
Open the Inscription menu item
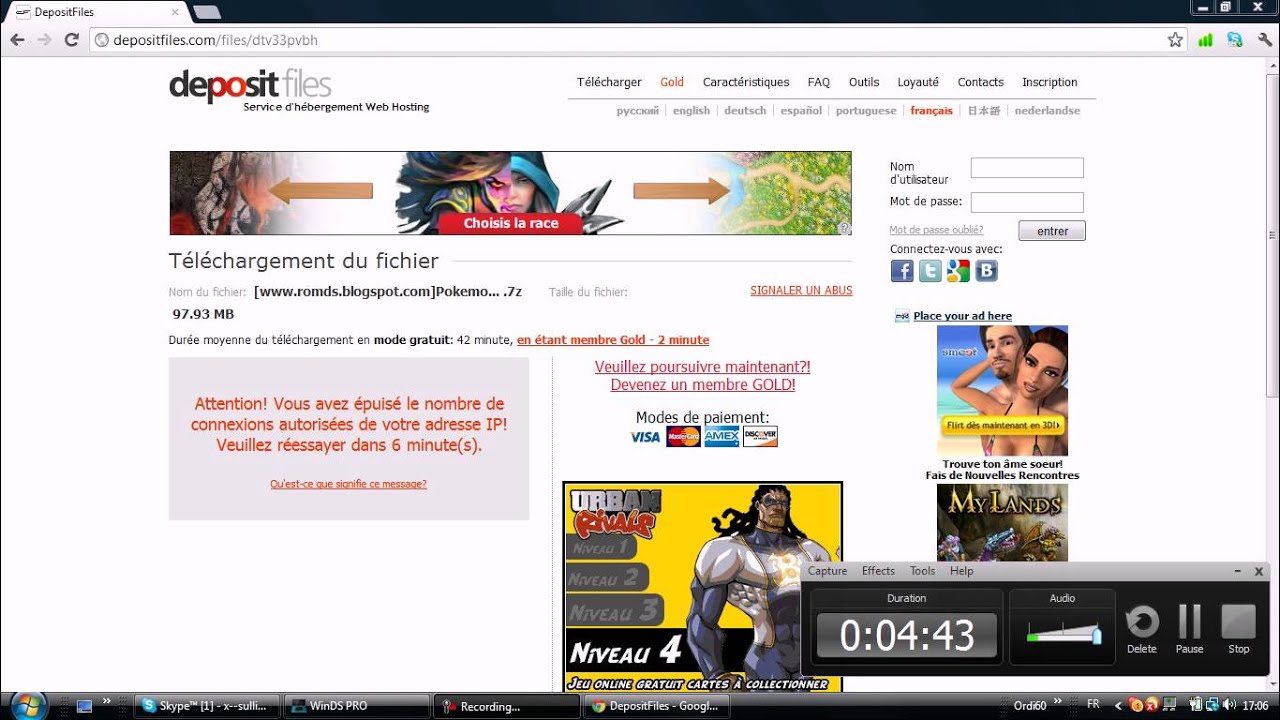point(1050,82)
